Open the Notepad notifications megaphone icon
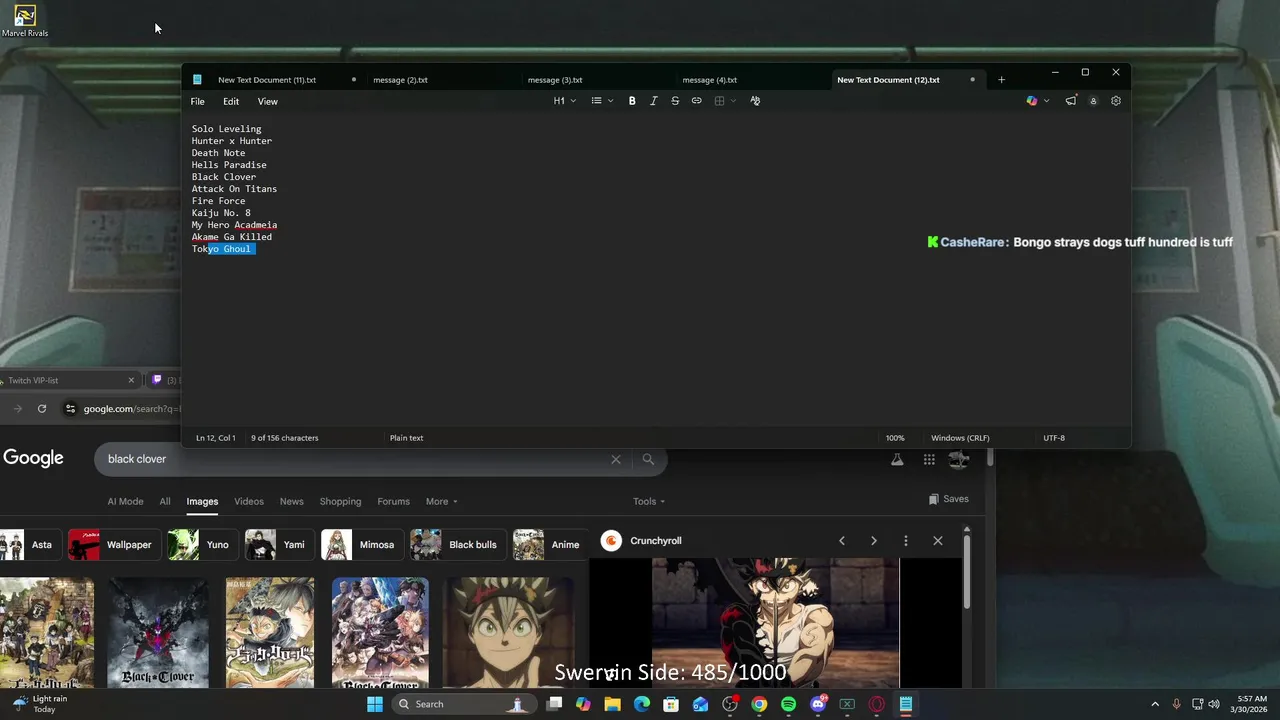Viewport: 1280px width, 720px height. tap(1071, 101)
